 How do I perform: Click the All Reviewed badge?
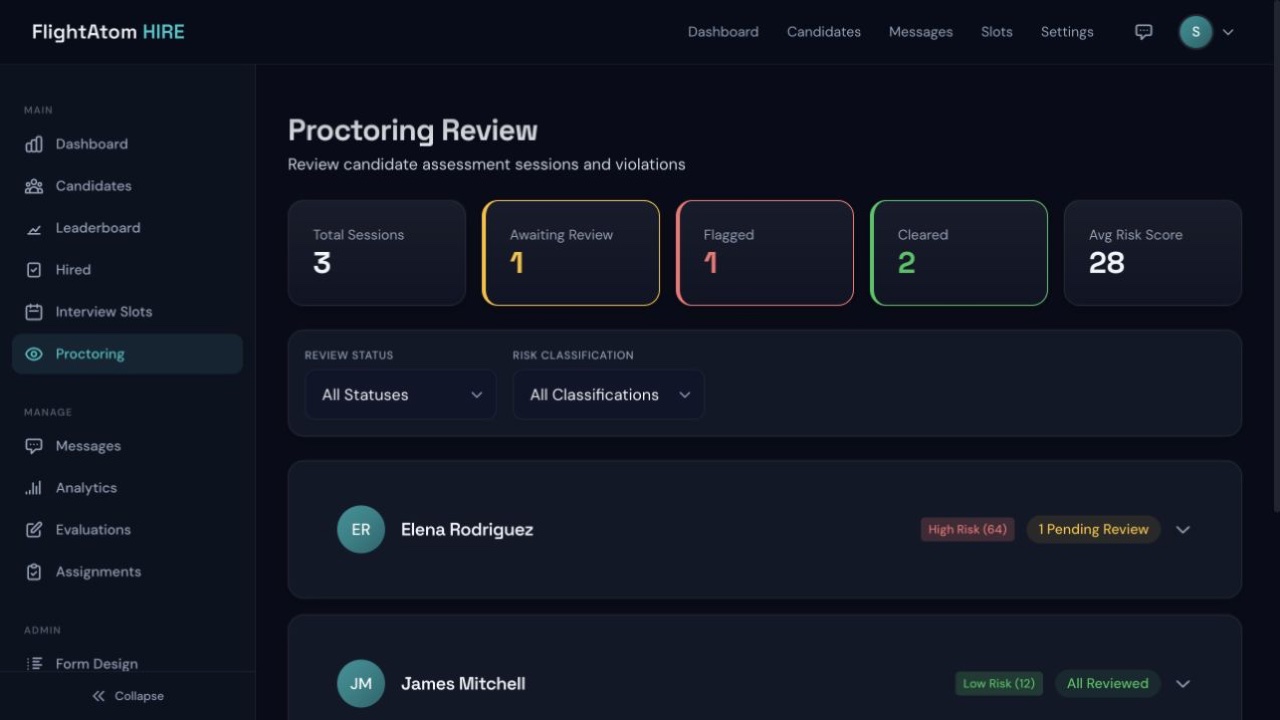point(1107,684)
